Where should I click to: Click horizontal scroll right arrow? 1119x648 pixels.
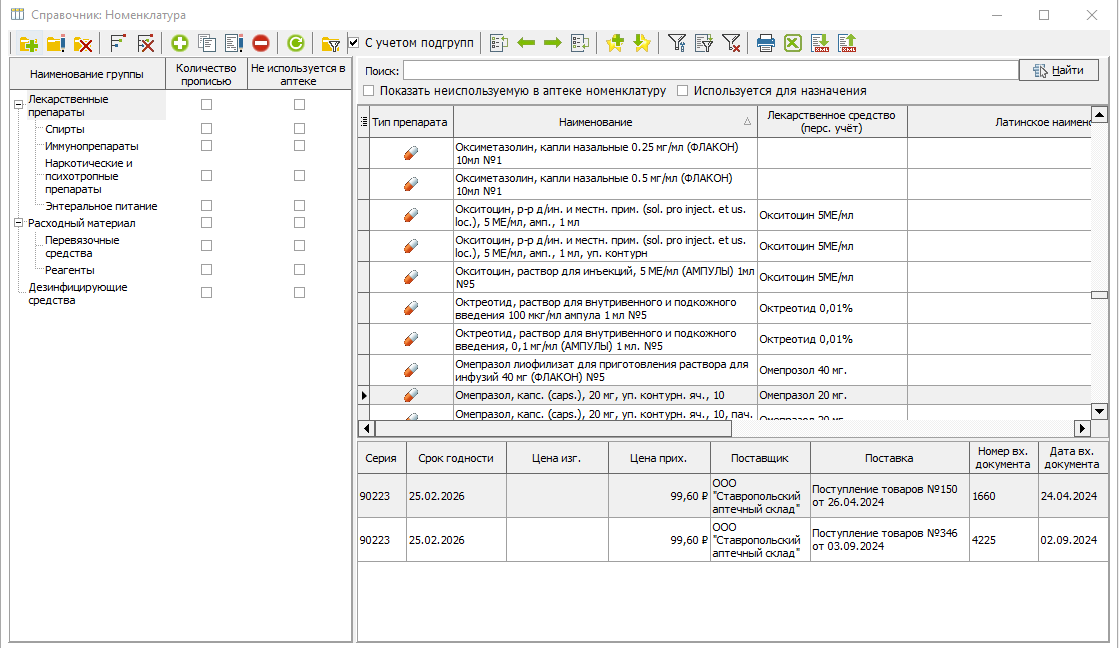[1083, 428]
